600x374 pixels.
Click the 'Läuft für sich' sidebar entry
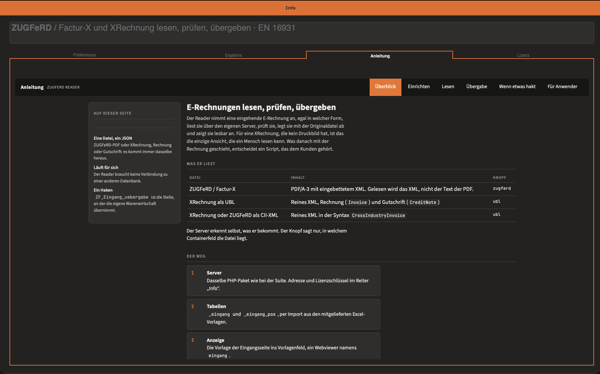(106, 167)
